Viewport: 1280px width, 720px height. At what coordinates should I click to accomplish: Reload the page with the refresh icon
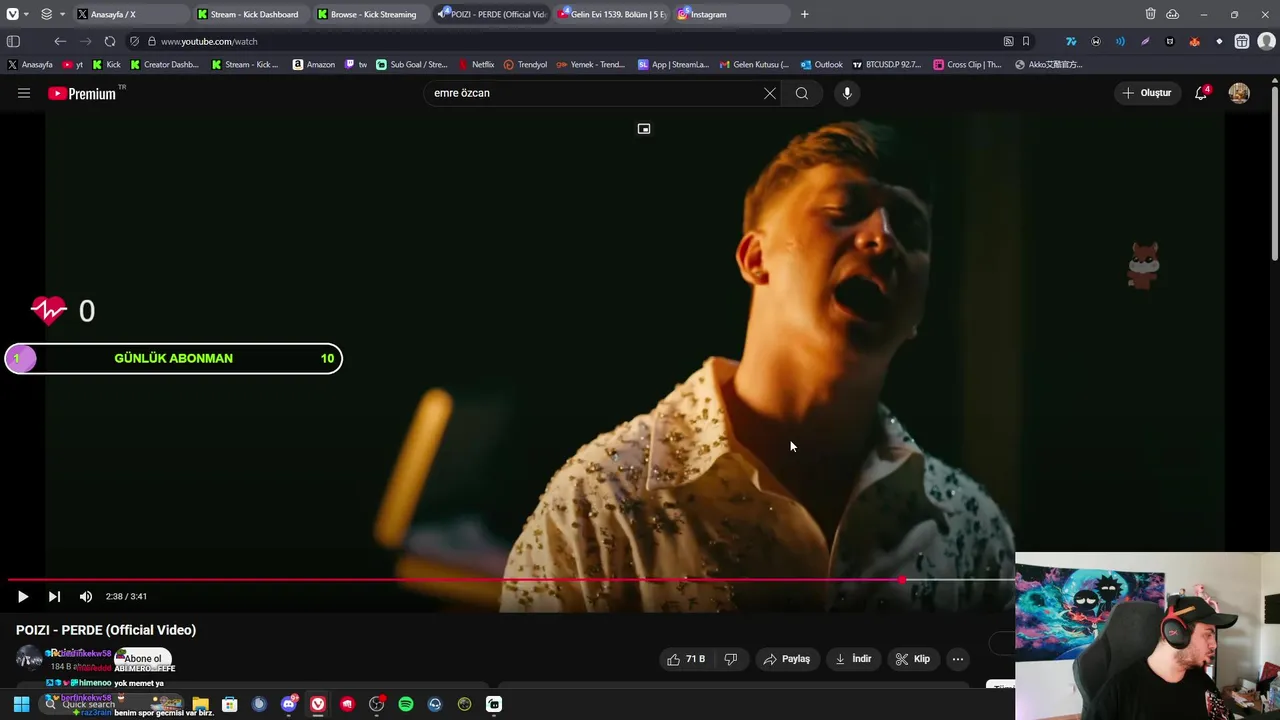tap(110, 41)
